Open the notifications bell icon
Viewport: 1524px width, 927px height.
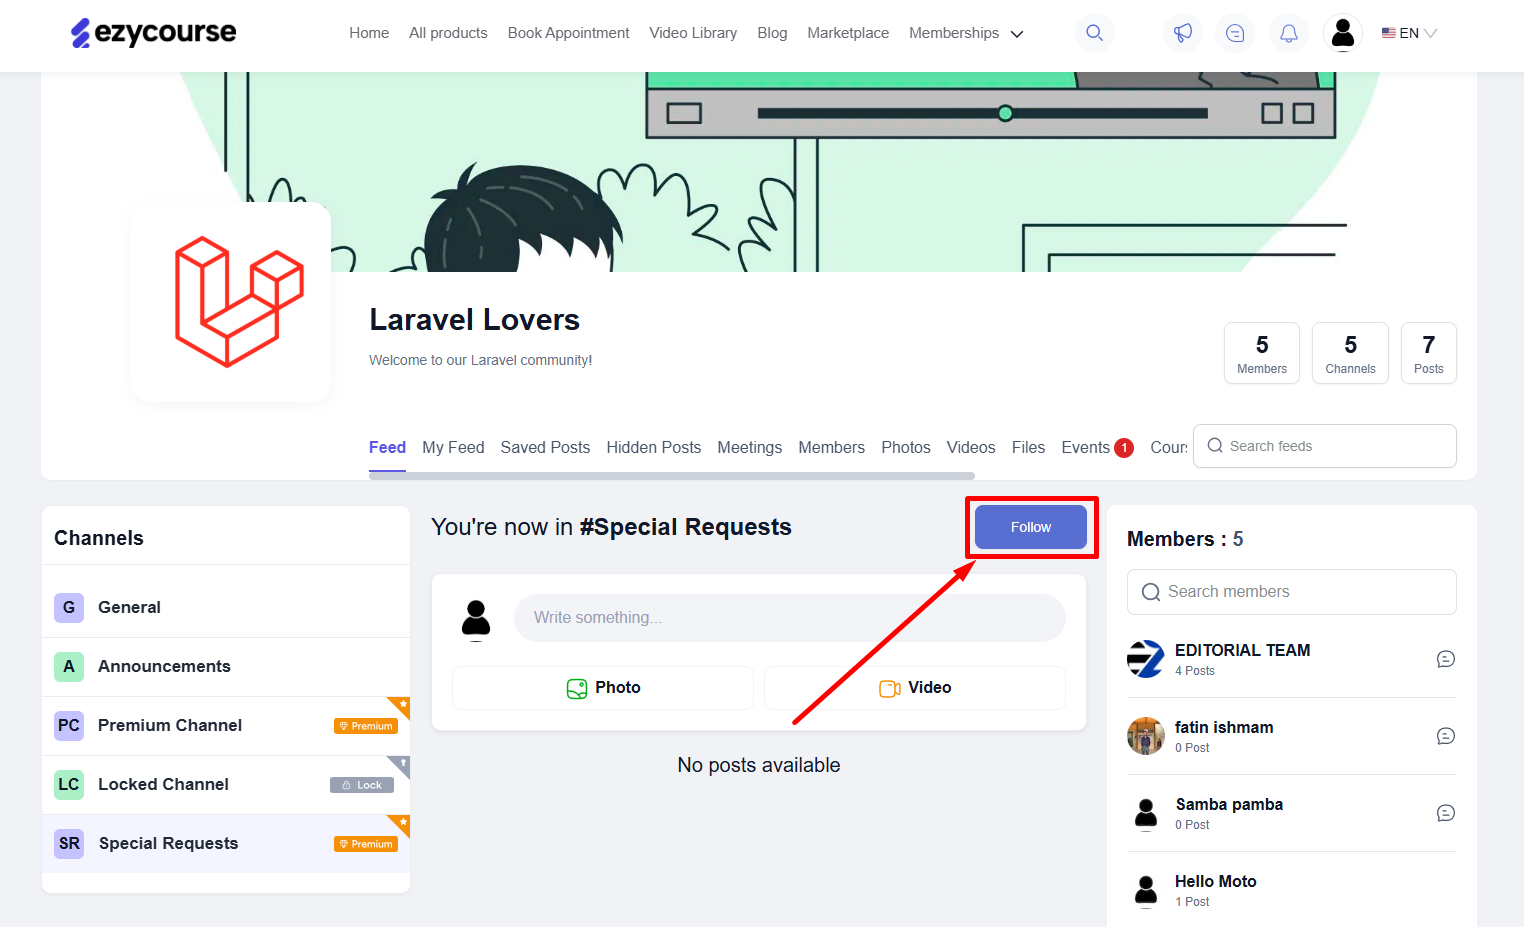pyautogui.click(x=1289, y=33)
